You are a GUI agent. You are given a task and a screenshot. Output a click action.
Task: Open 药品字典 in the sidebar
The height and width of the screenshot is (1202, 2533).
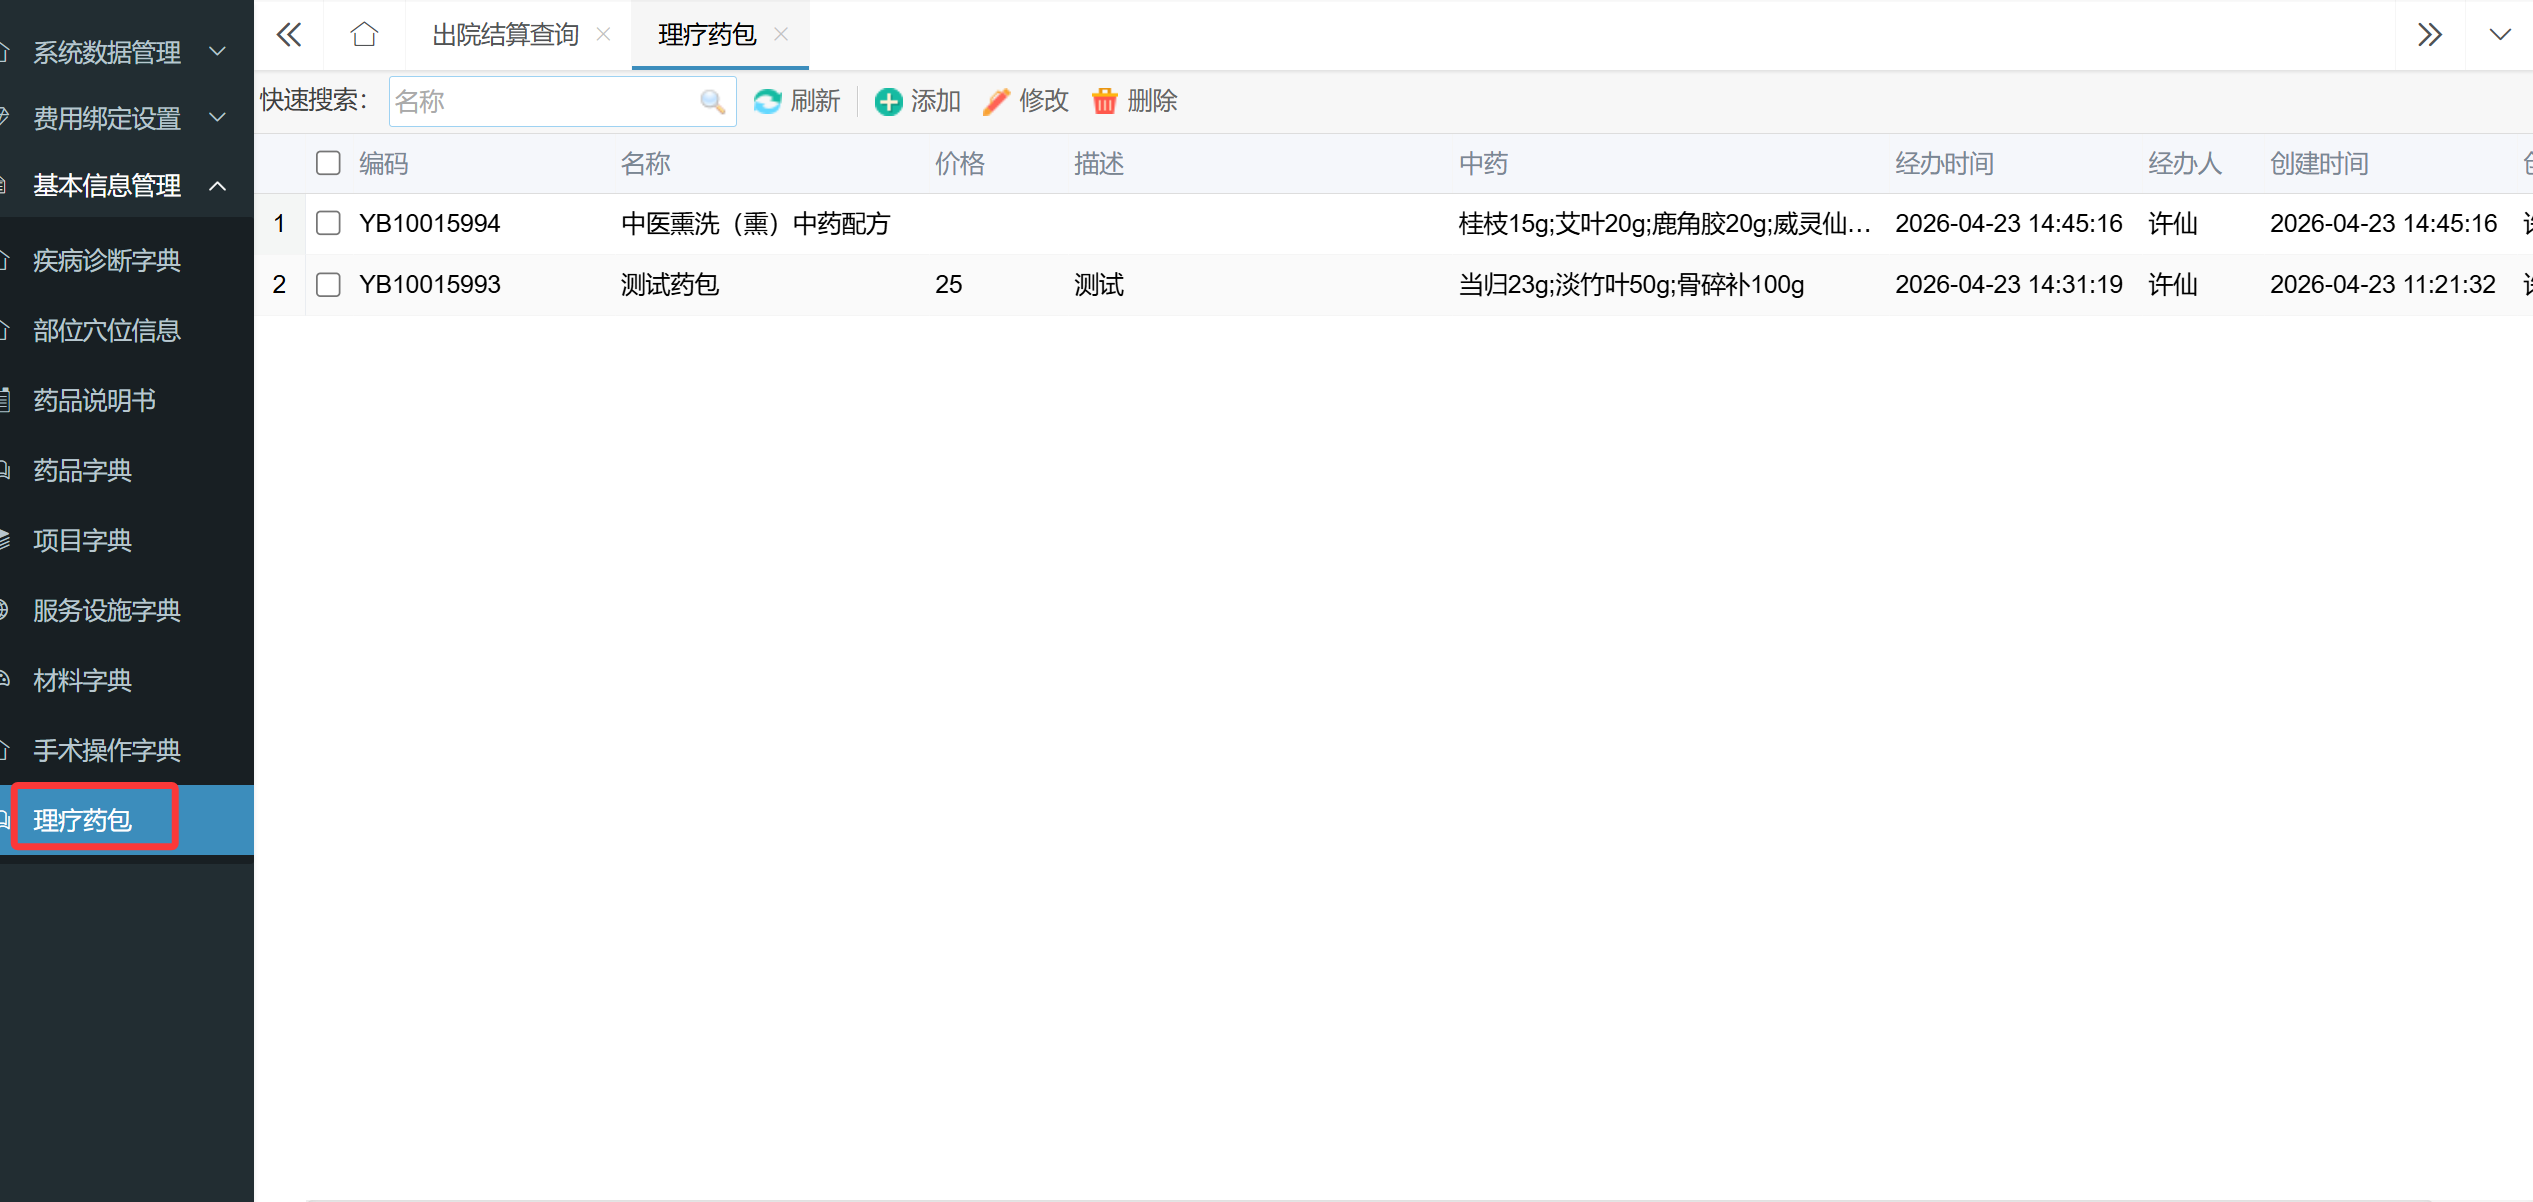click(x=83, y=470)
